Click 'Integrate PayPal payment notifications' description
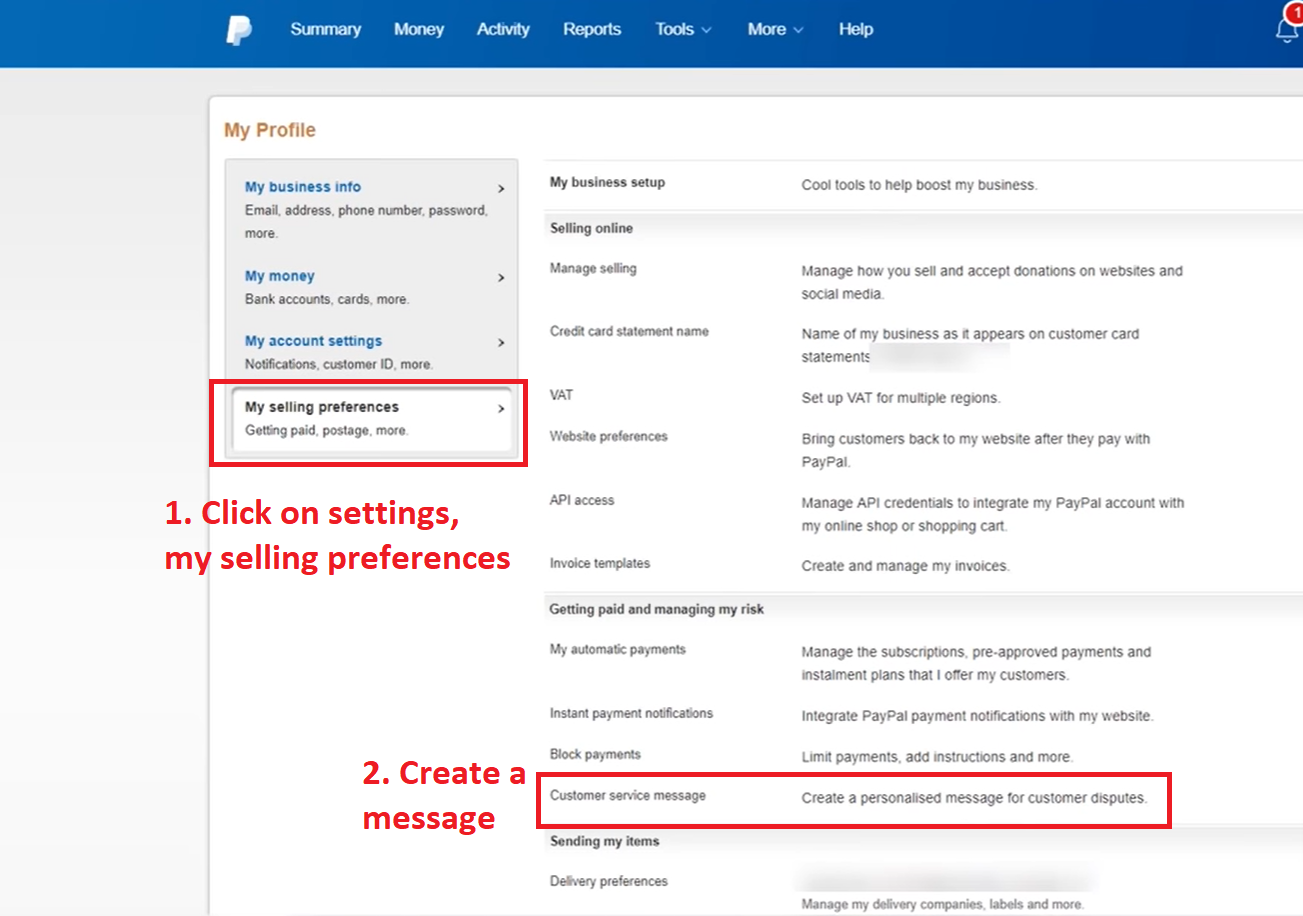Image resolution: width=1303 pixels, height=916 pixels. pyautogui.click(x=977, y=716)
